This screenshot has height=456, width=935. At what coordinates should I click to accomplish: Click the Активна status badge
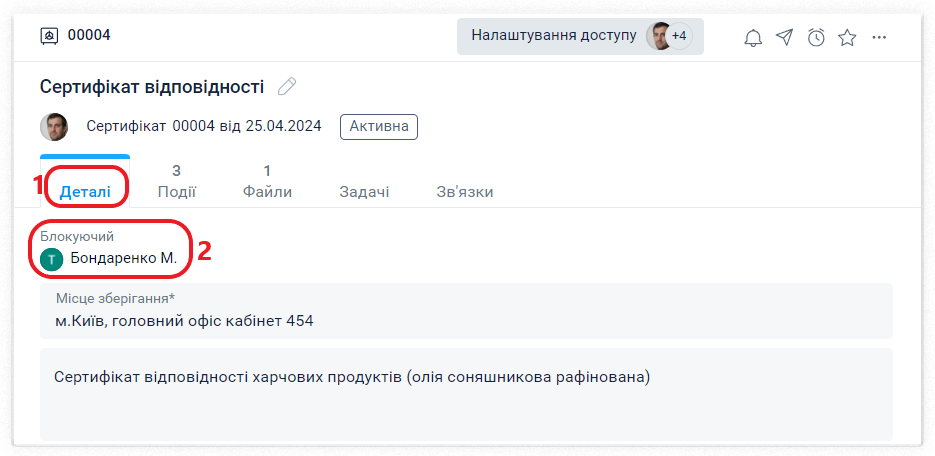pyautogui.click(x=379, y=127)
